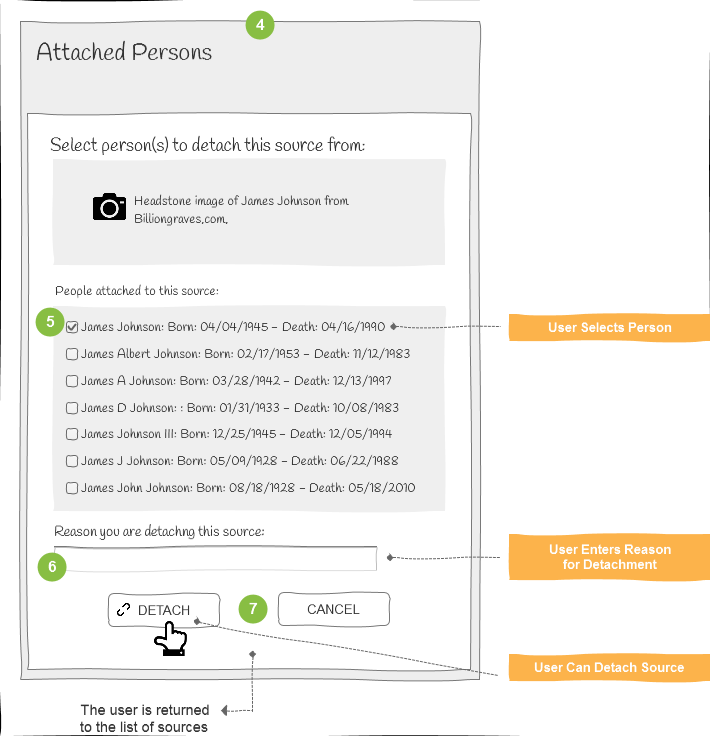710x736 pixels.
Task: Click the 'James Albert Johnson: Born: 02/17/1953' row text
Action: click(x=190, y=353)
